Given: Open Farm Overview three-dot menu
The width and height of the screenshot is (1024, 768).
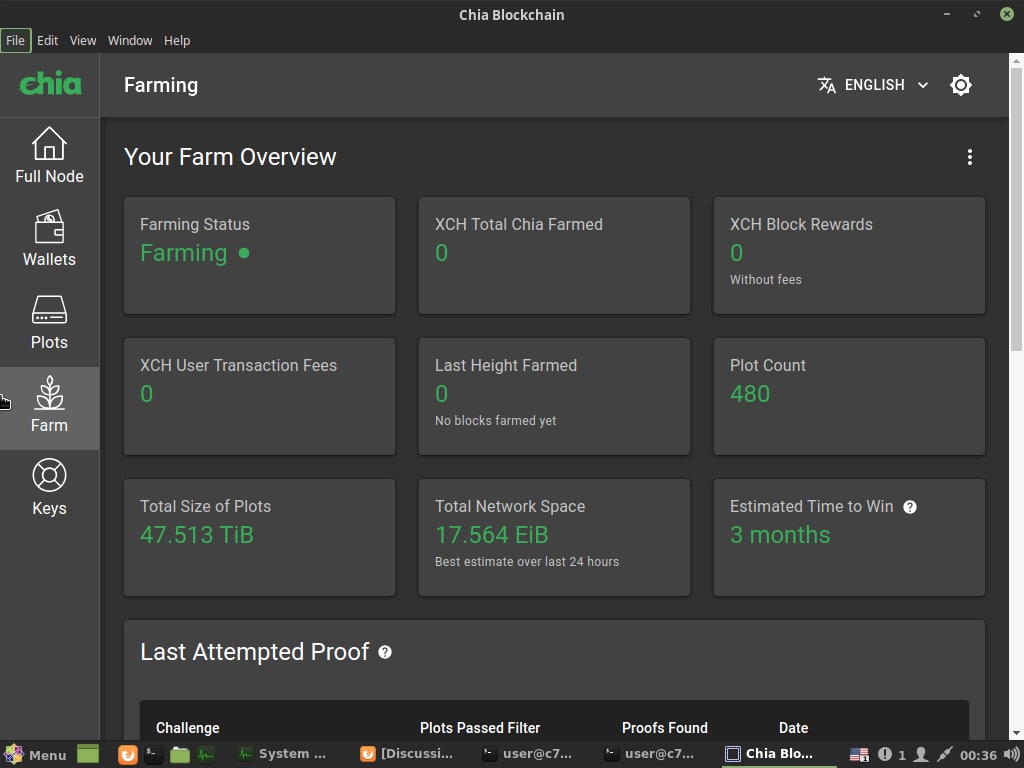Looking at the screenshot, I should 970,157.
